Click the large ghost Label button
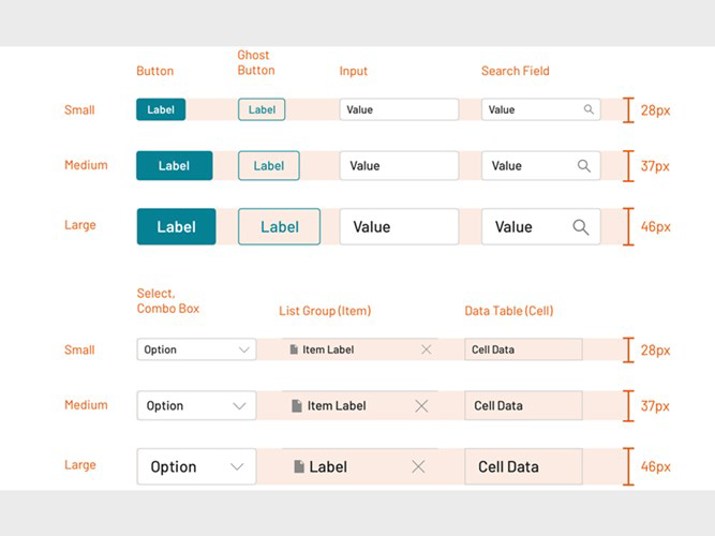 click(279, 227)
